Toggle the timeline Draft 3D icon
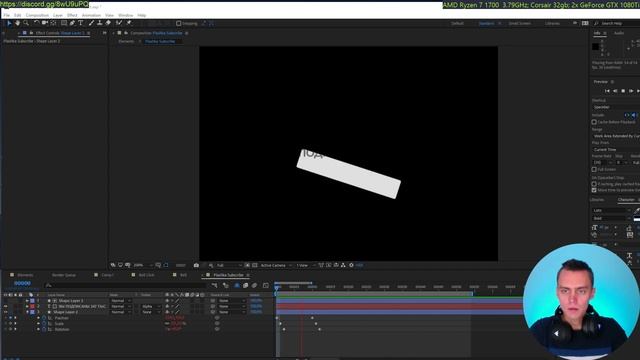The width and height of the screenshot is (640, 360). tap(226, 285)
